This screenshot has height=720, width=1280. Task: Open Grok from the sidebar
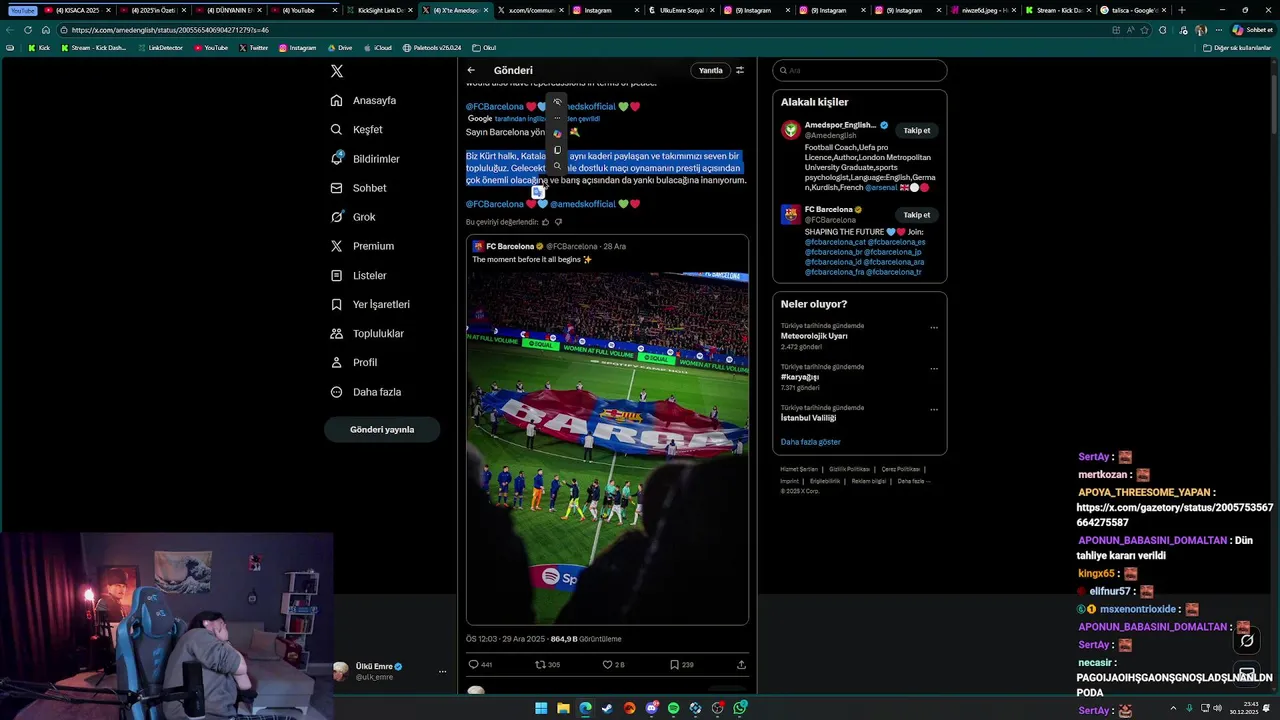coord(354,217)
